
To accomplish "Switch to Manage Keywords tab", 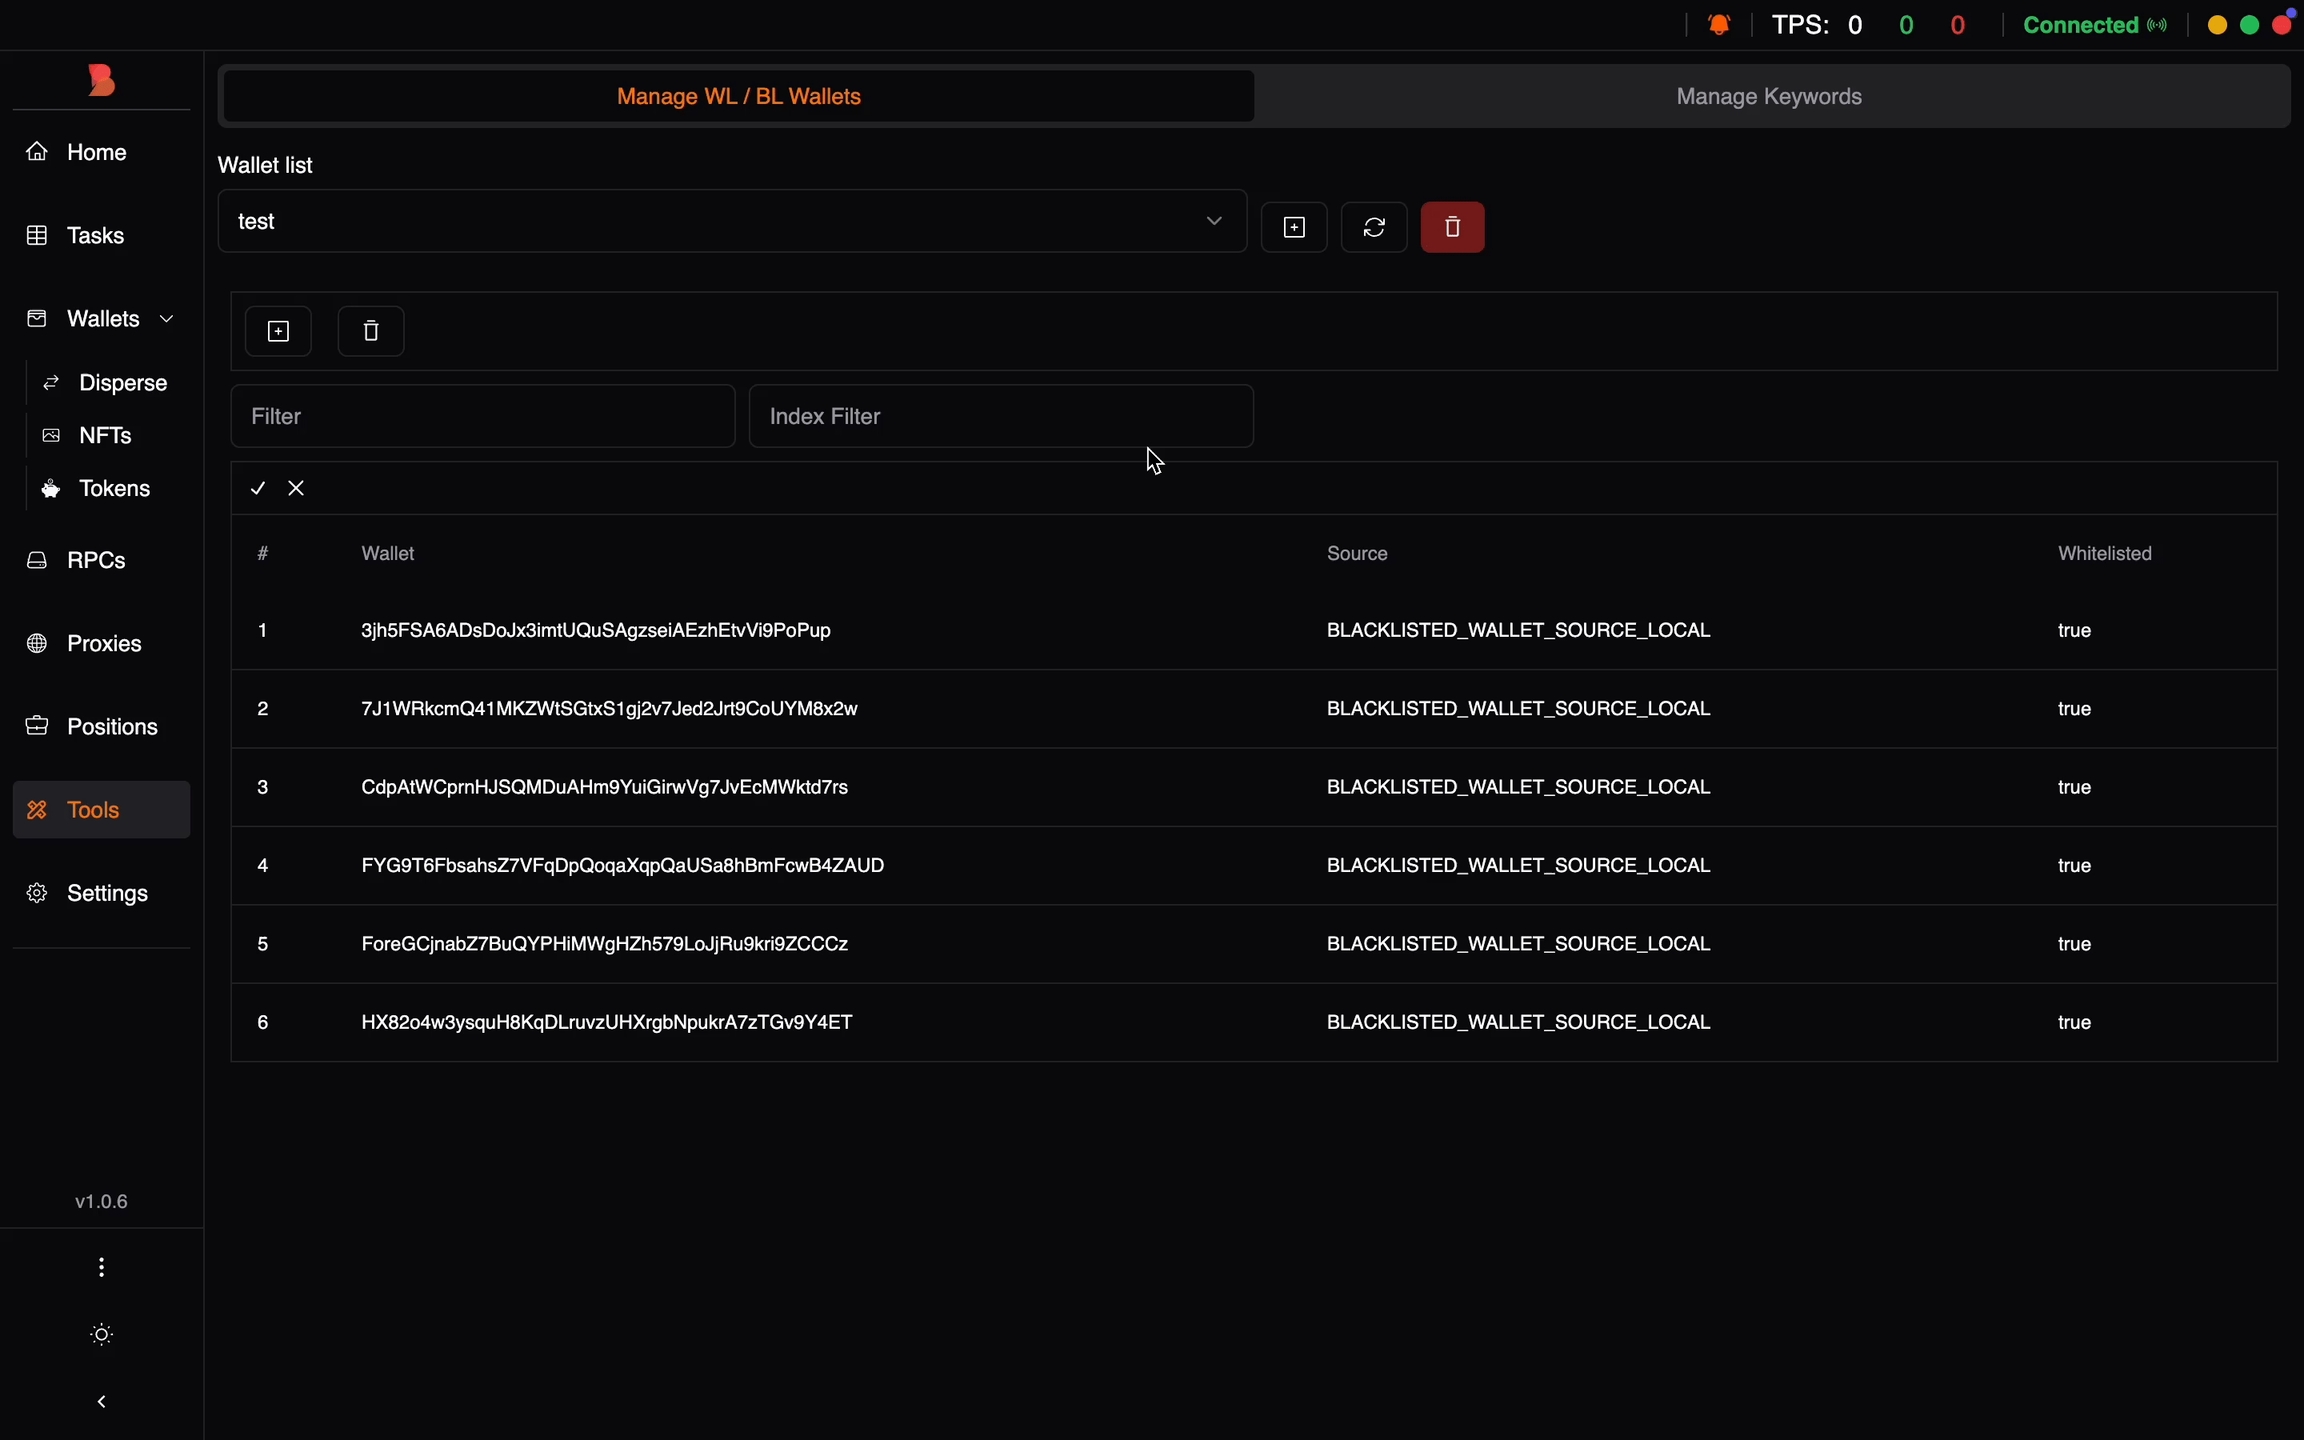I will click(1768, 96).
